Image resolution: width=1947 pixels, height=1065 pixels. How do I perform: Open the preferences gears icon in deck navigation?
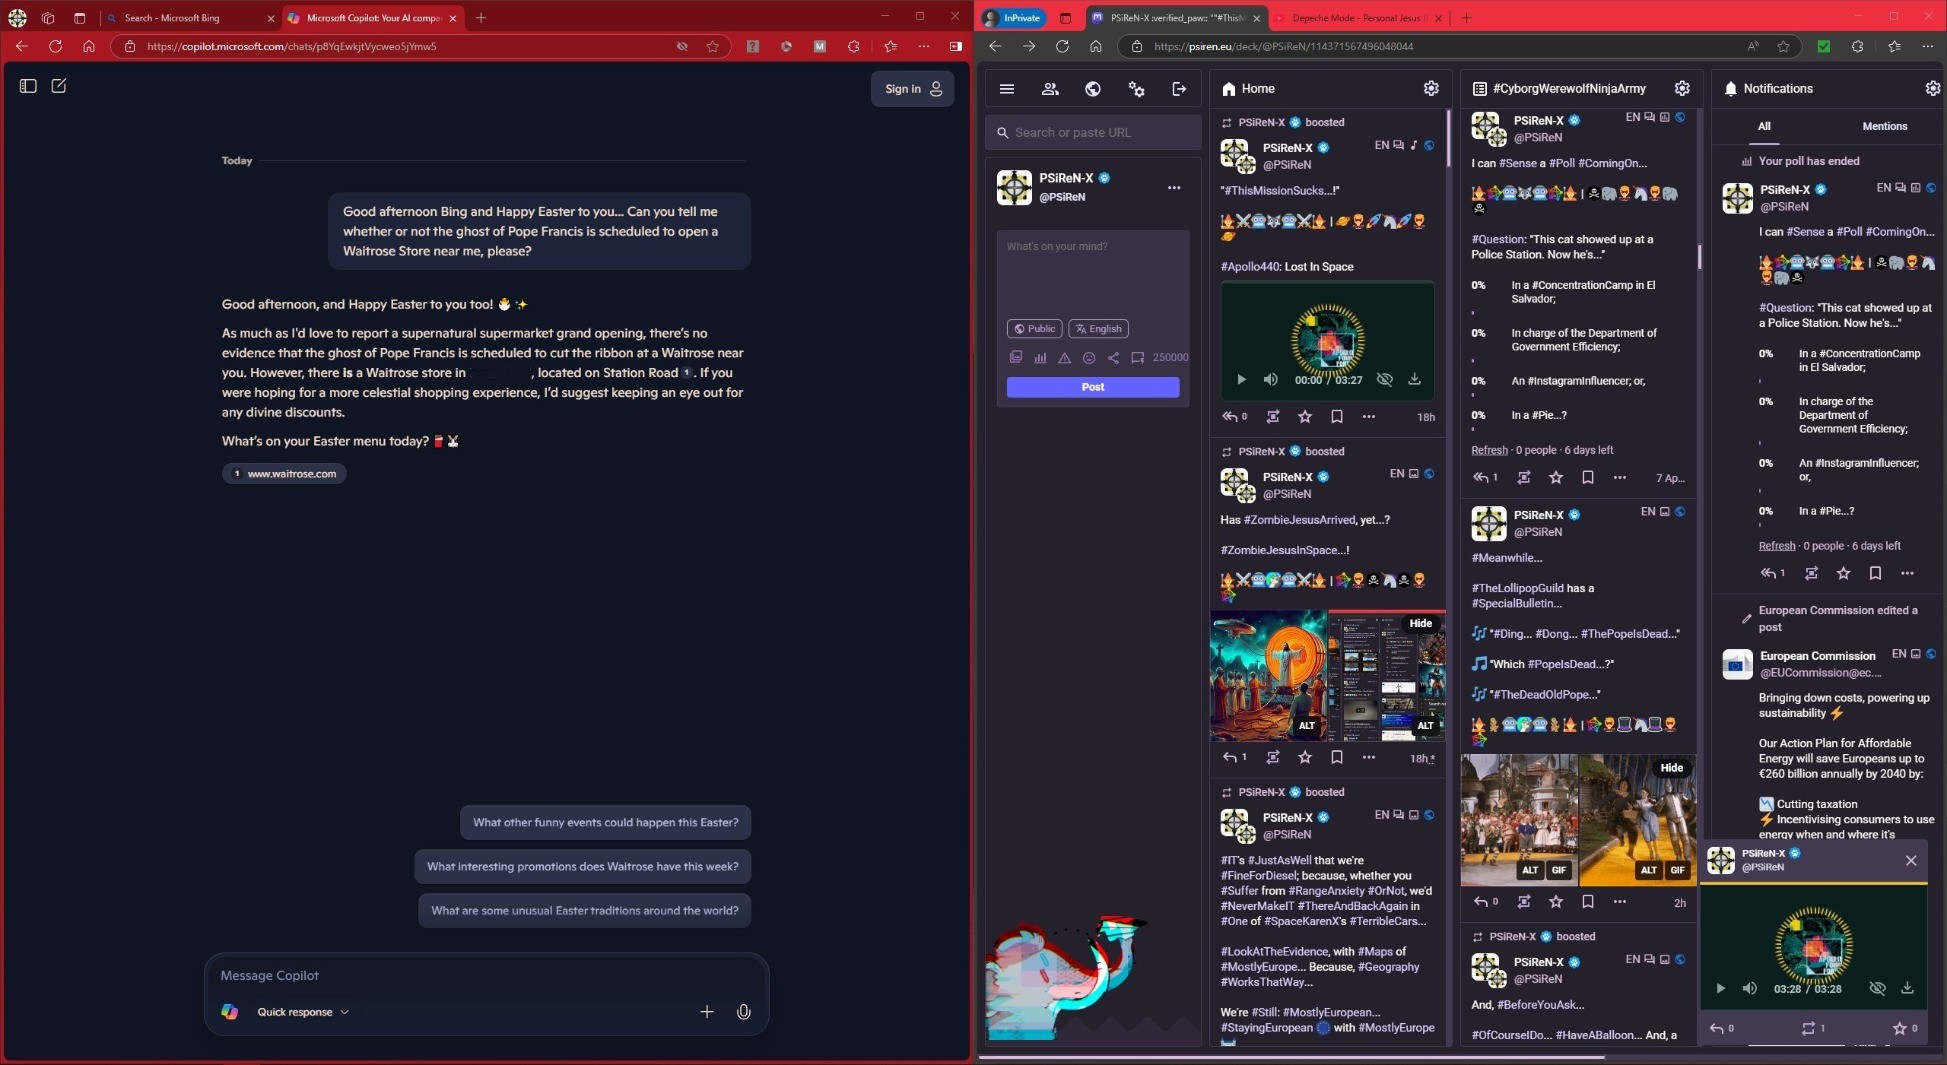click(1136, 89)
